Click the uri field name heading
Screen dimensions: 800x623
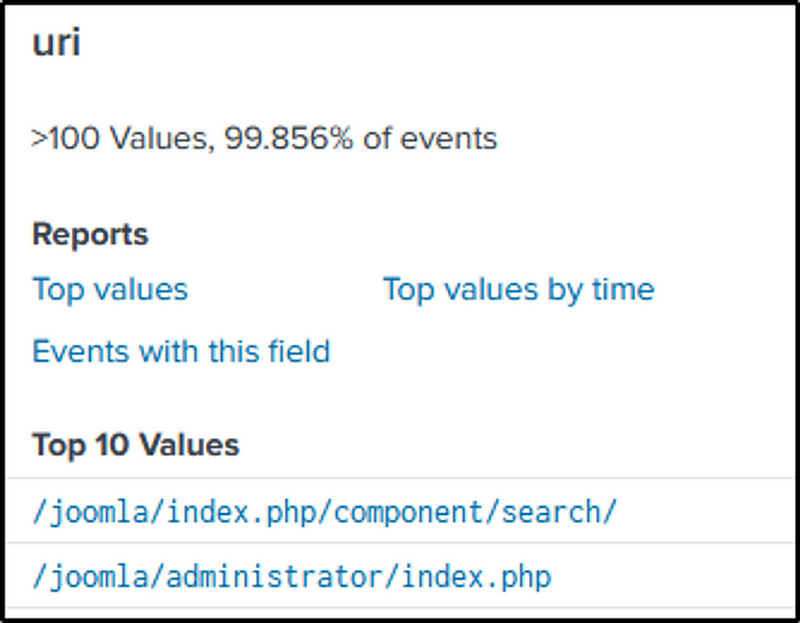[x=56, y=45]
